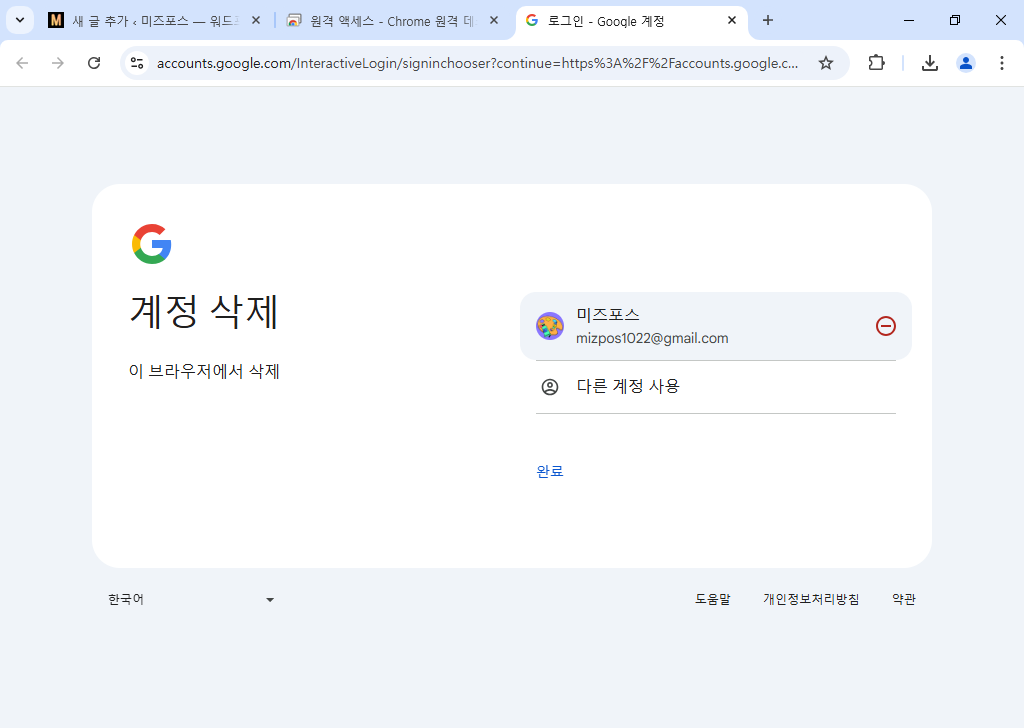The width and height of the screenshot is (1024, 728).
Task: Click the 이 브라우저에서 삭제 text
Action: (204, 372)
